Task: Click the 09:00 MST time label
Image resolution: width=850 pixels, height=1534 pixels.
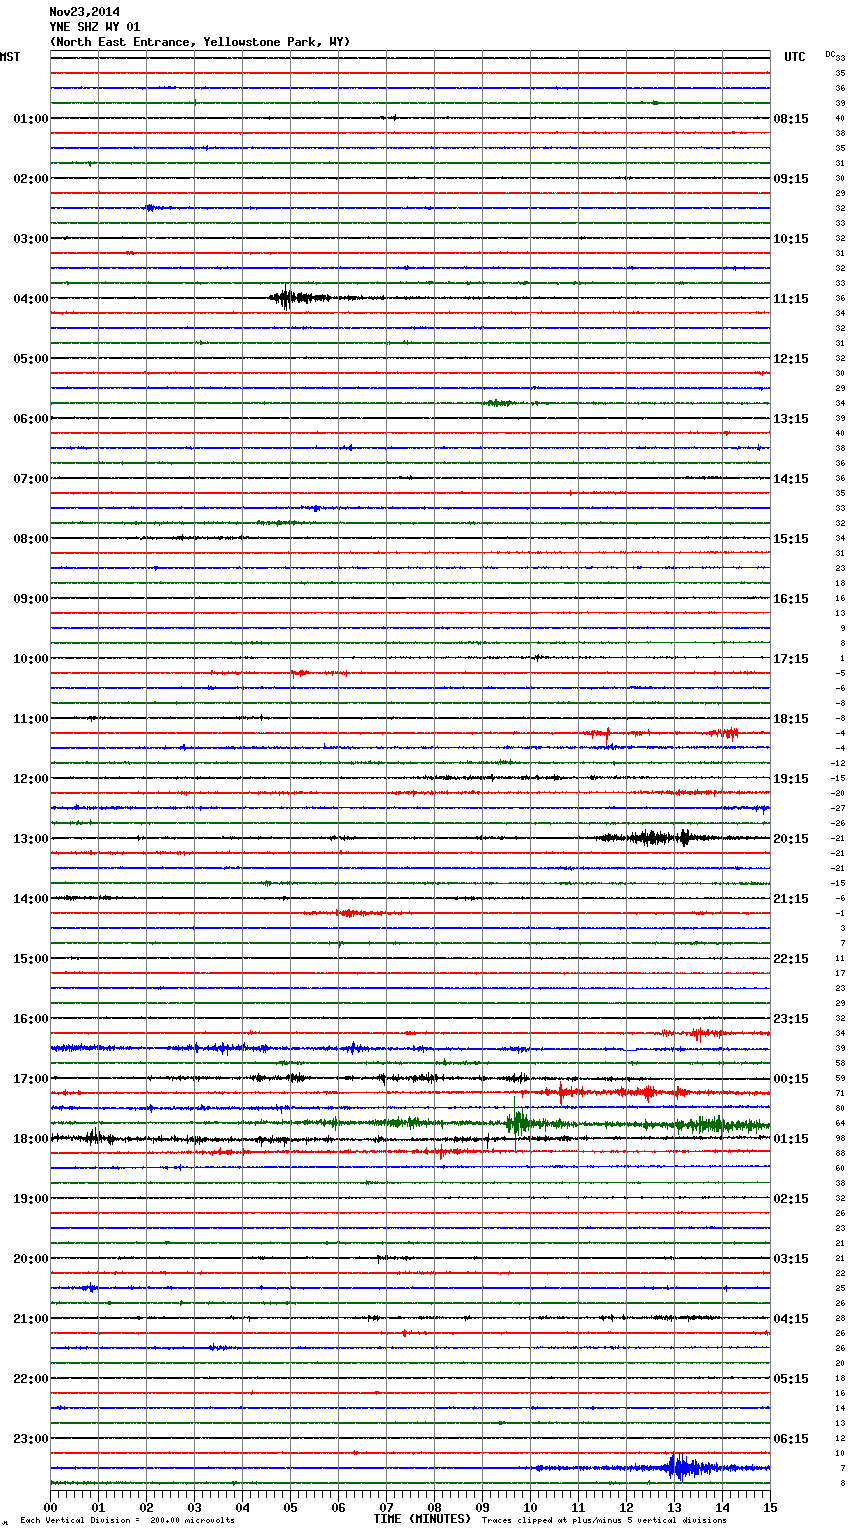Action: click(30, 599)
